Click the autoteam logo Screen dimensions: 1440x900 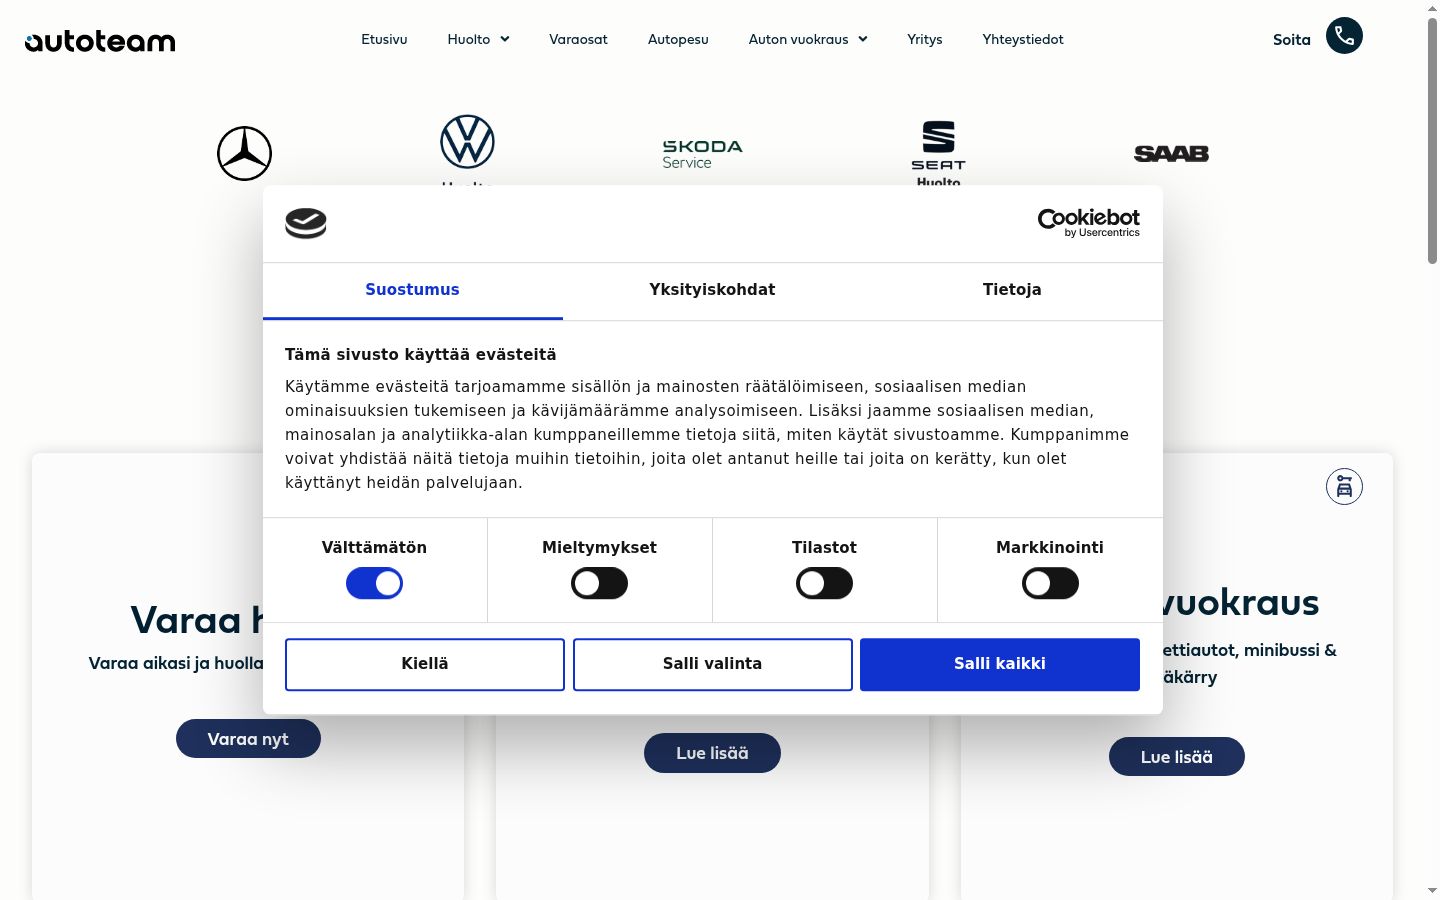point(100,41)
